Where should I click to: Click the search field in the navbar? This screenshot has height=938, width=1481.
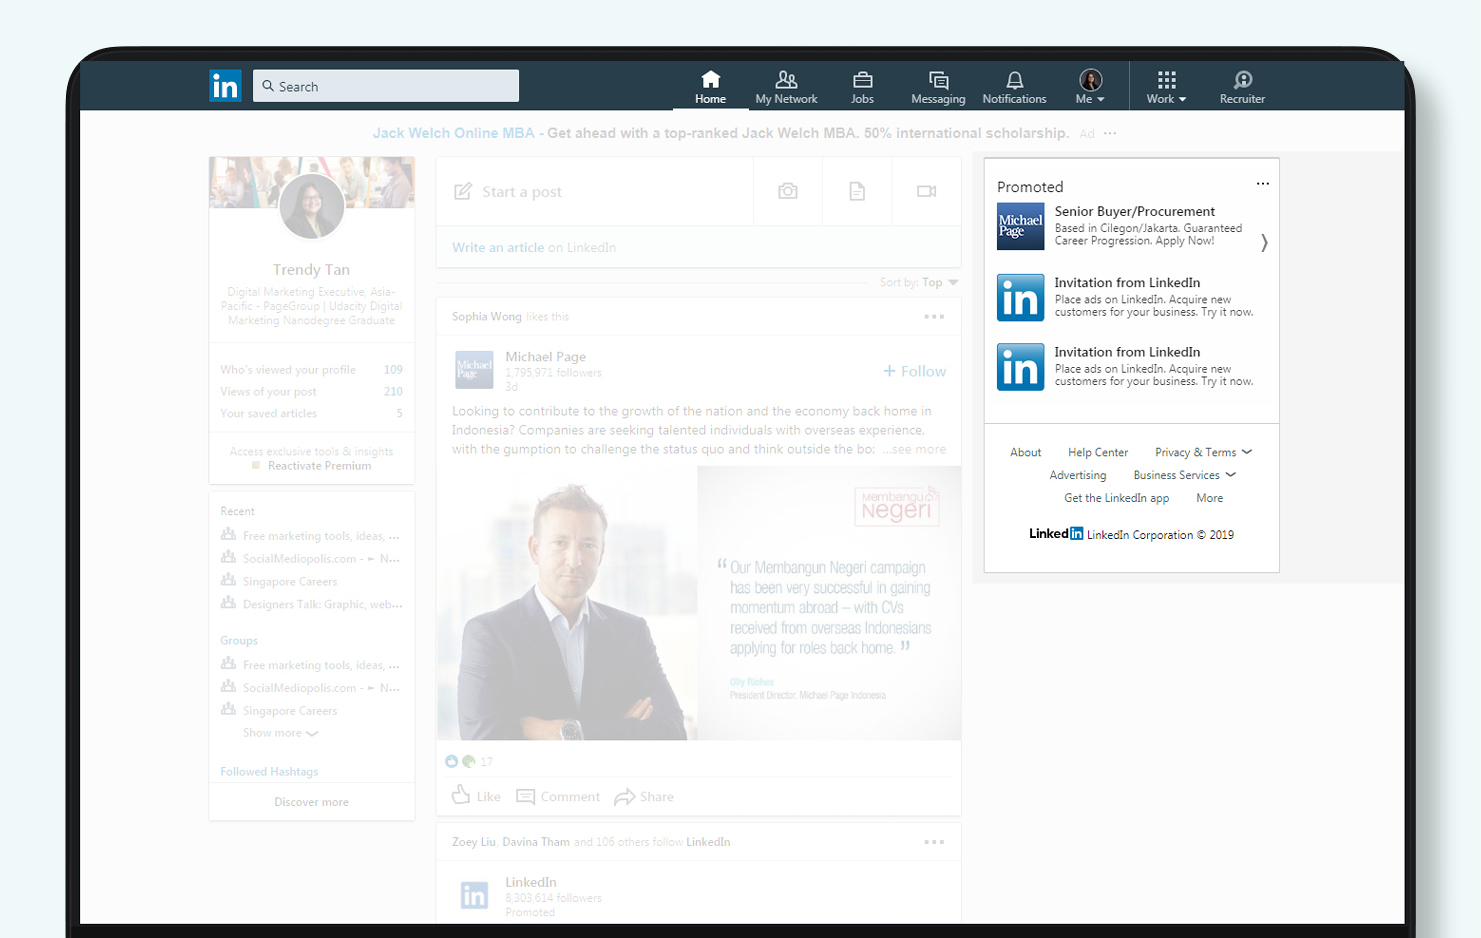pyautogui.click(x=386, y=86)
